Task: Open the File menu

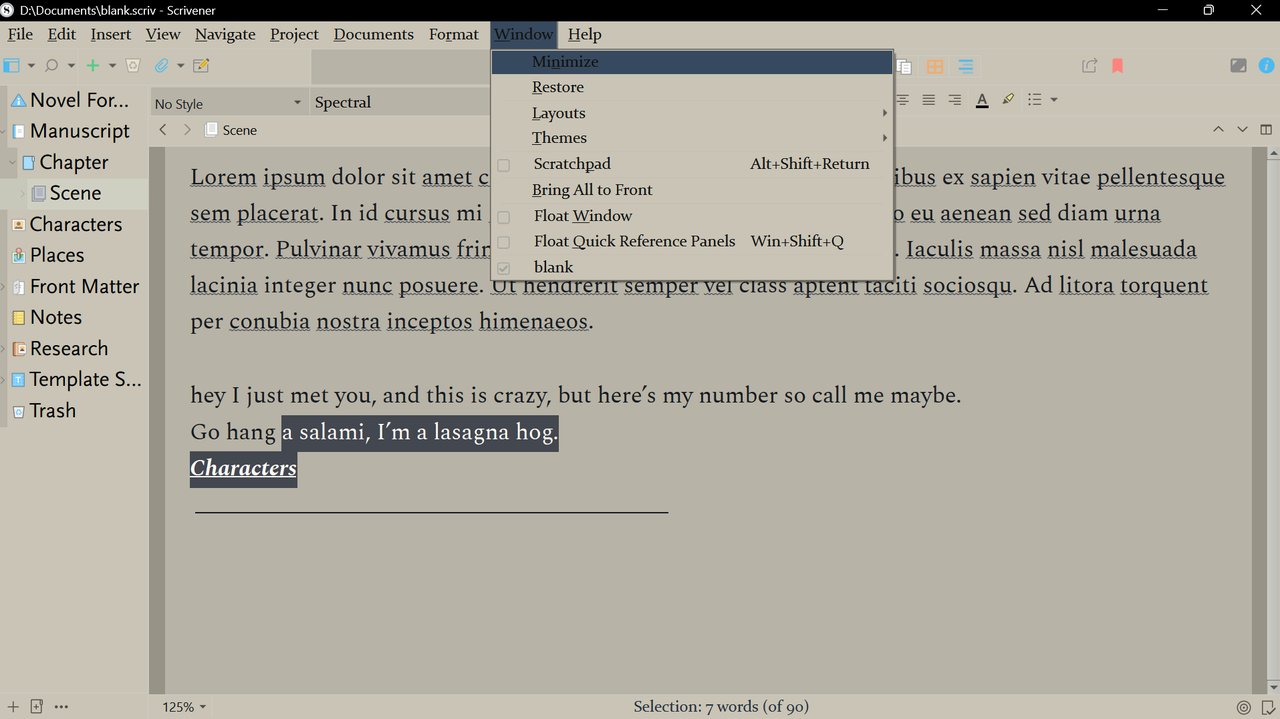Action: tap(20, 34)
